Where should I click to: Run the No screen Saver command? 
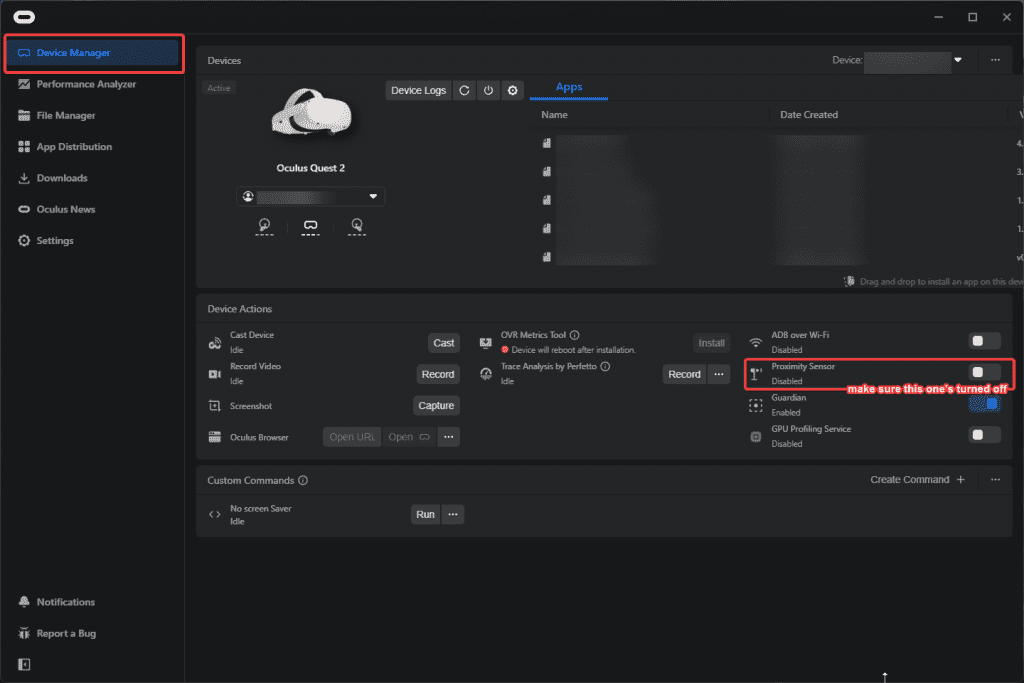[425, 515]
